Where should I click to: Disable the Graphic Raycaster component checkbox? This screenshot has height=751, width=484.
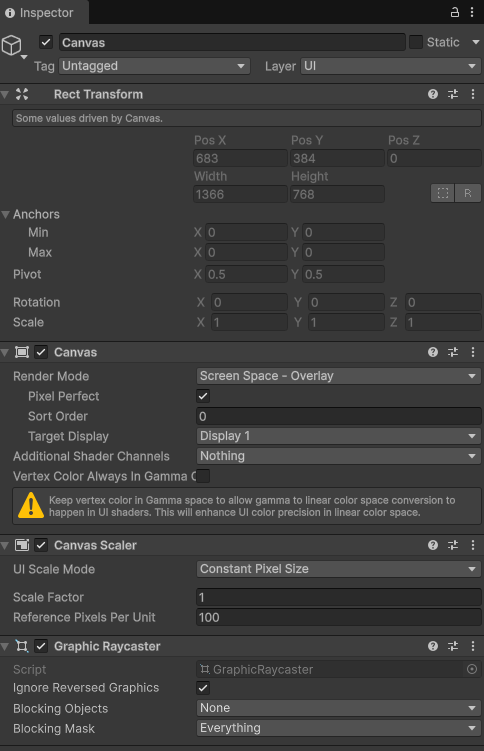point(41,647)
